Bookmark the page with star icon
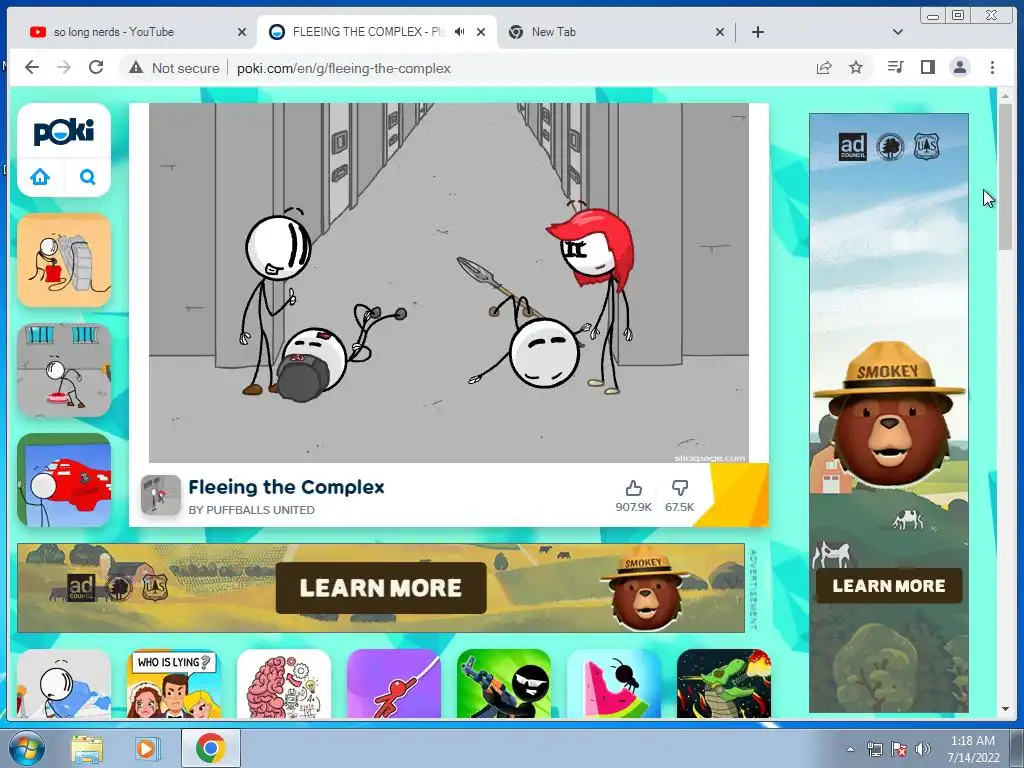This screenshot has height=768, width=1024. (856, 67)
